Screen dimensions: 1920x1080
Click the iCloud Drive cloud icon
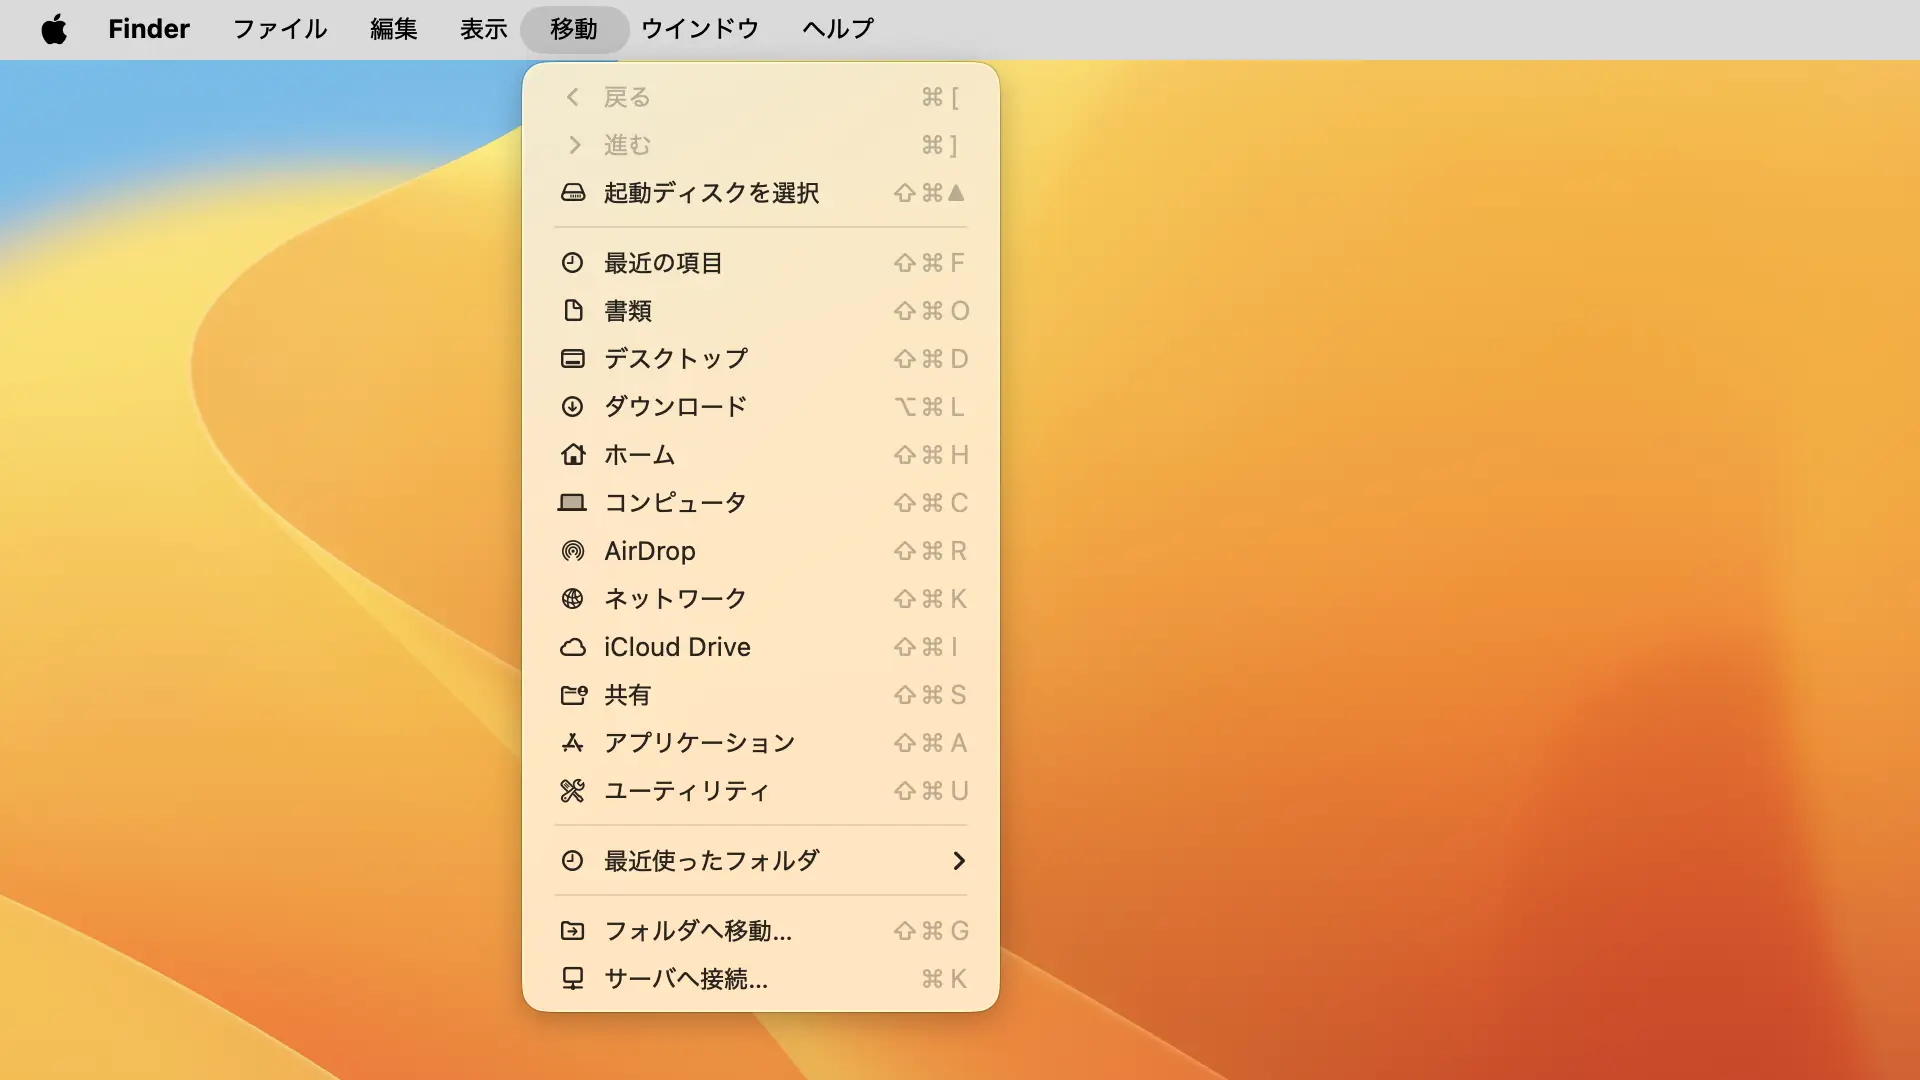click(572, 647)
